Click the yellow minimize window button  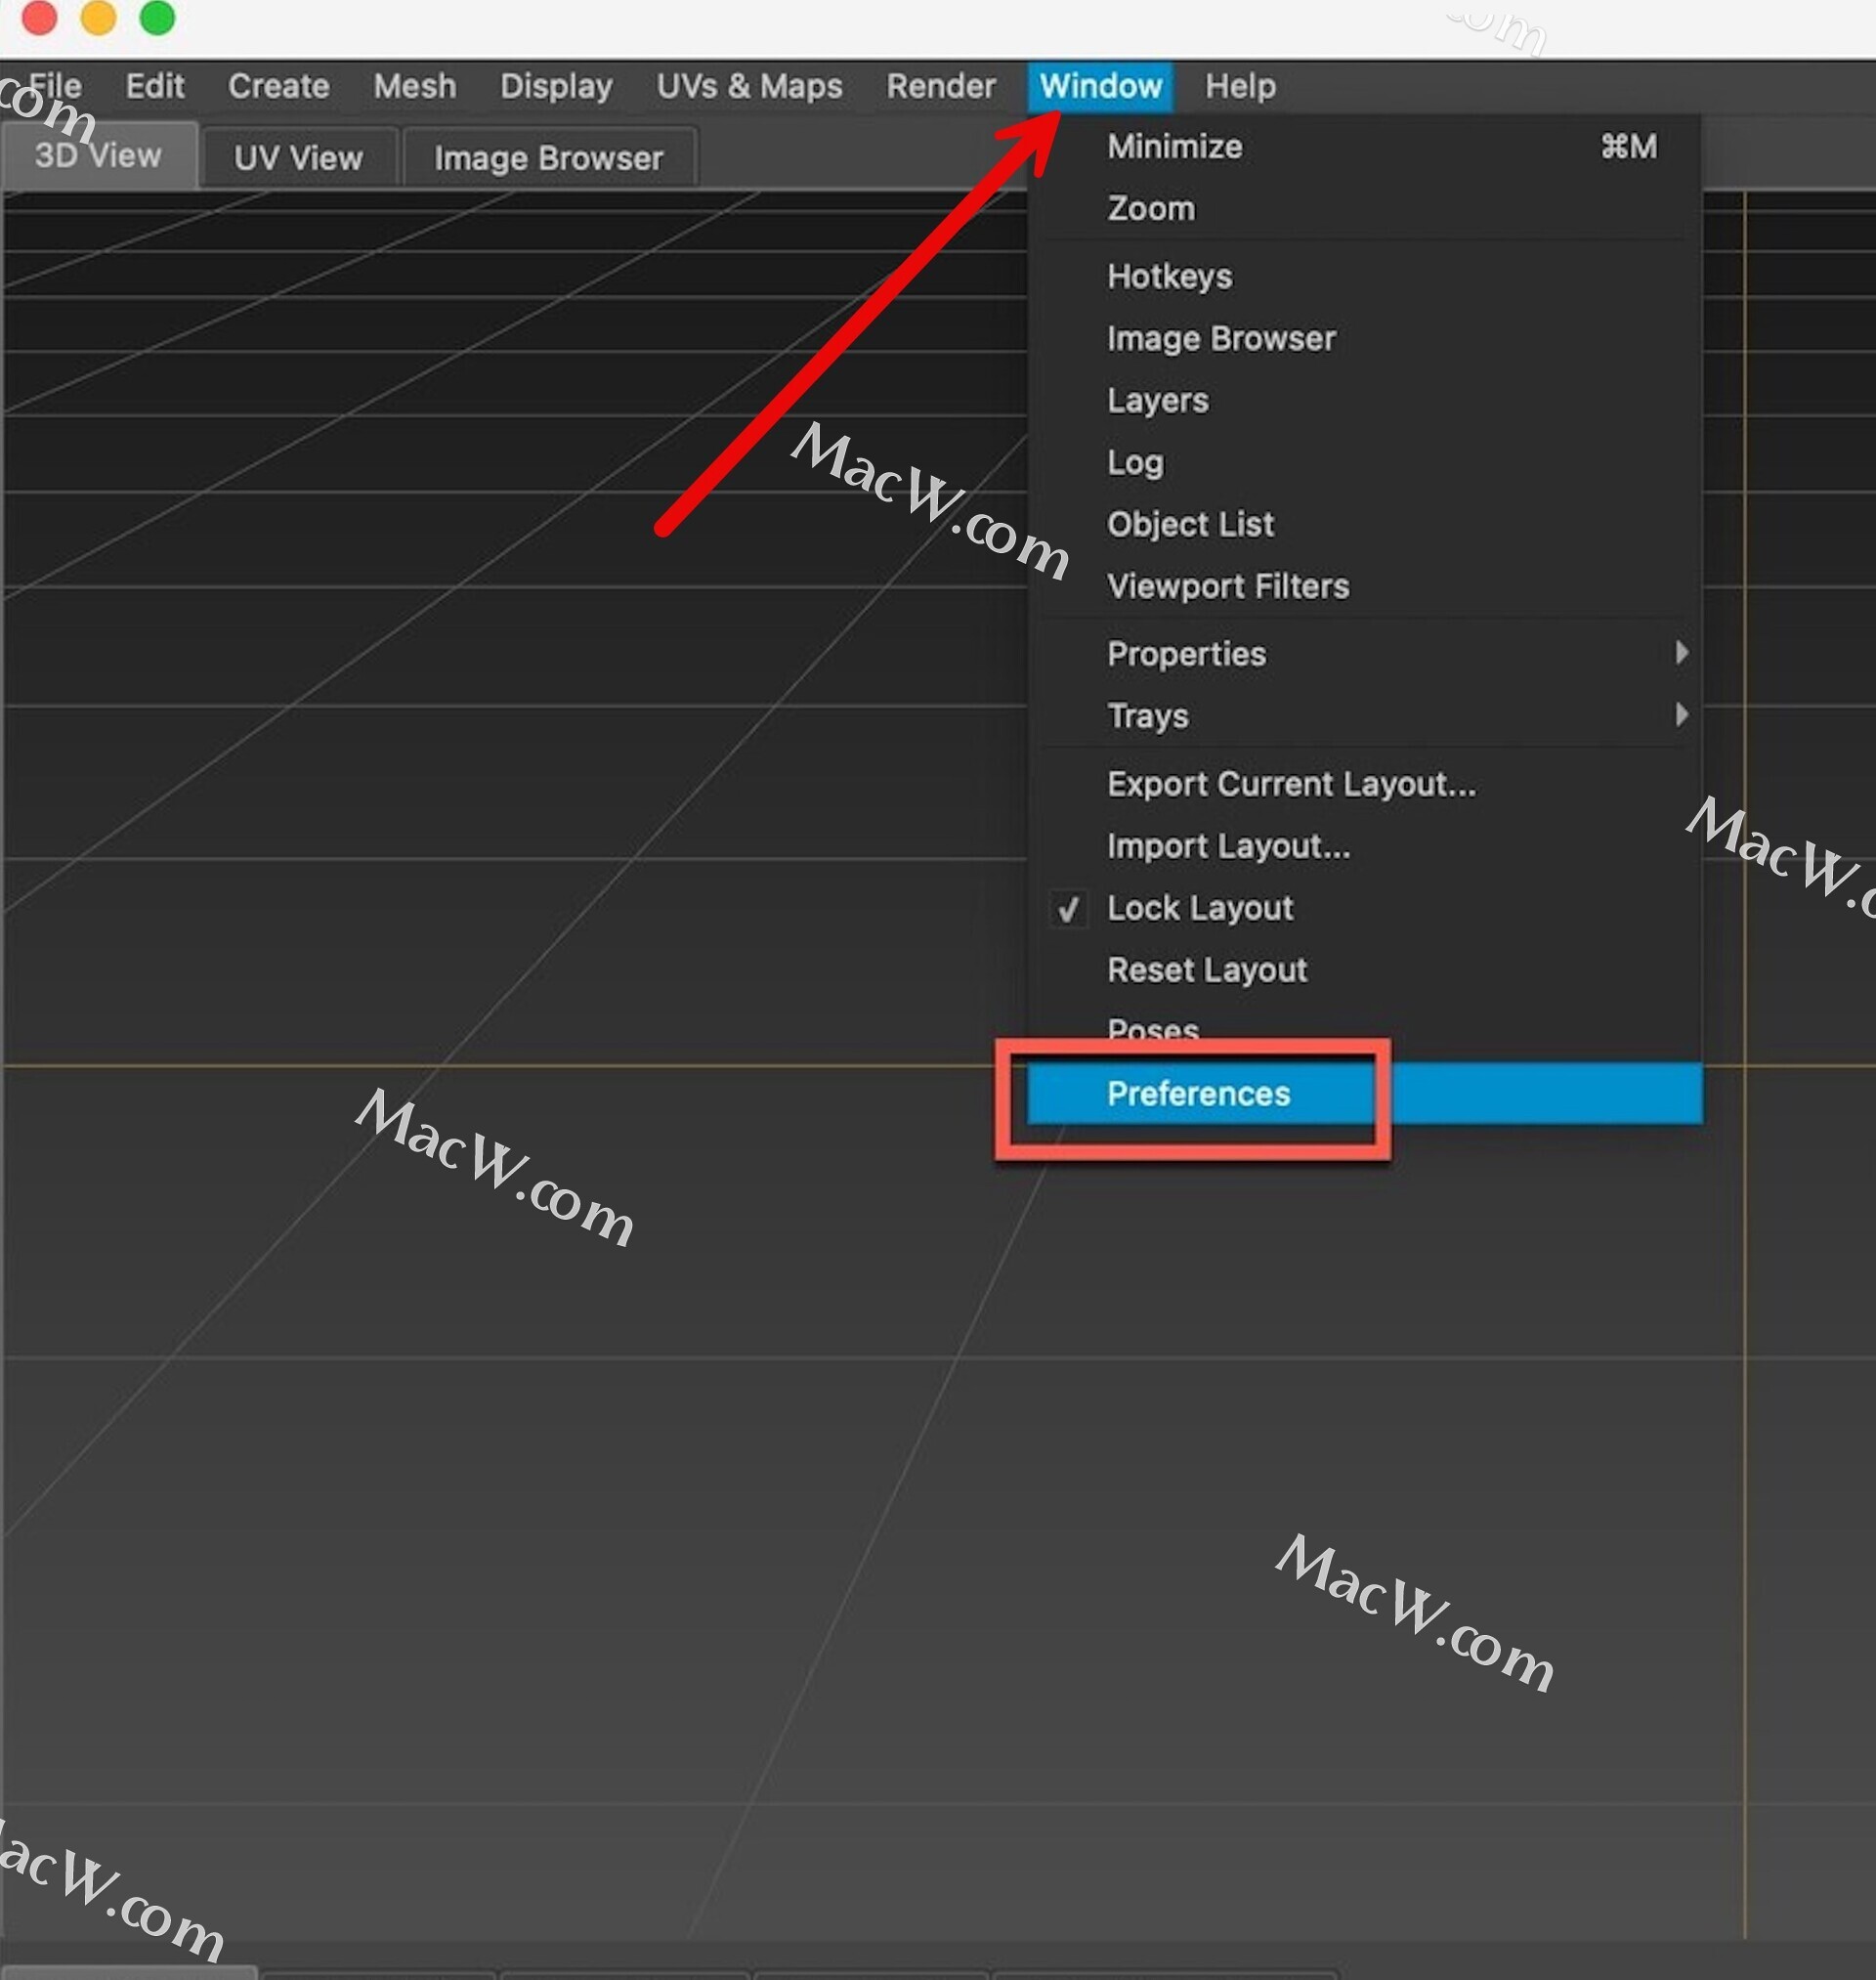coord(98,17)
